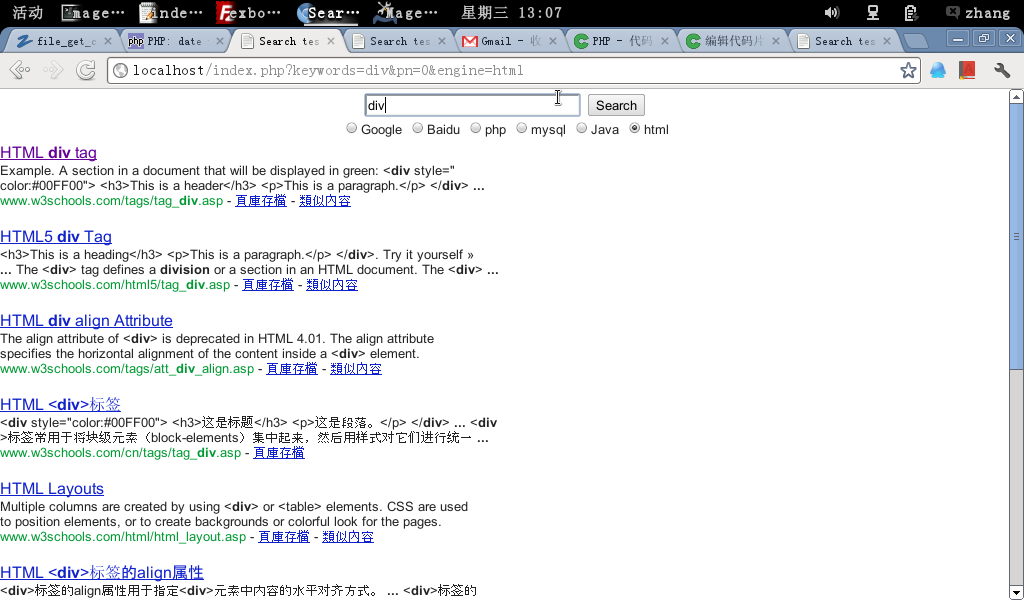Select the Google radio button
The image size is (1024, 600).
coord(352,129)
